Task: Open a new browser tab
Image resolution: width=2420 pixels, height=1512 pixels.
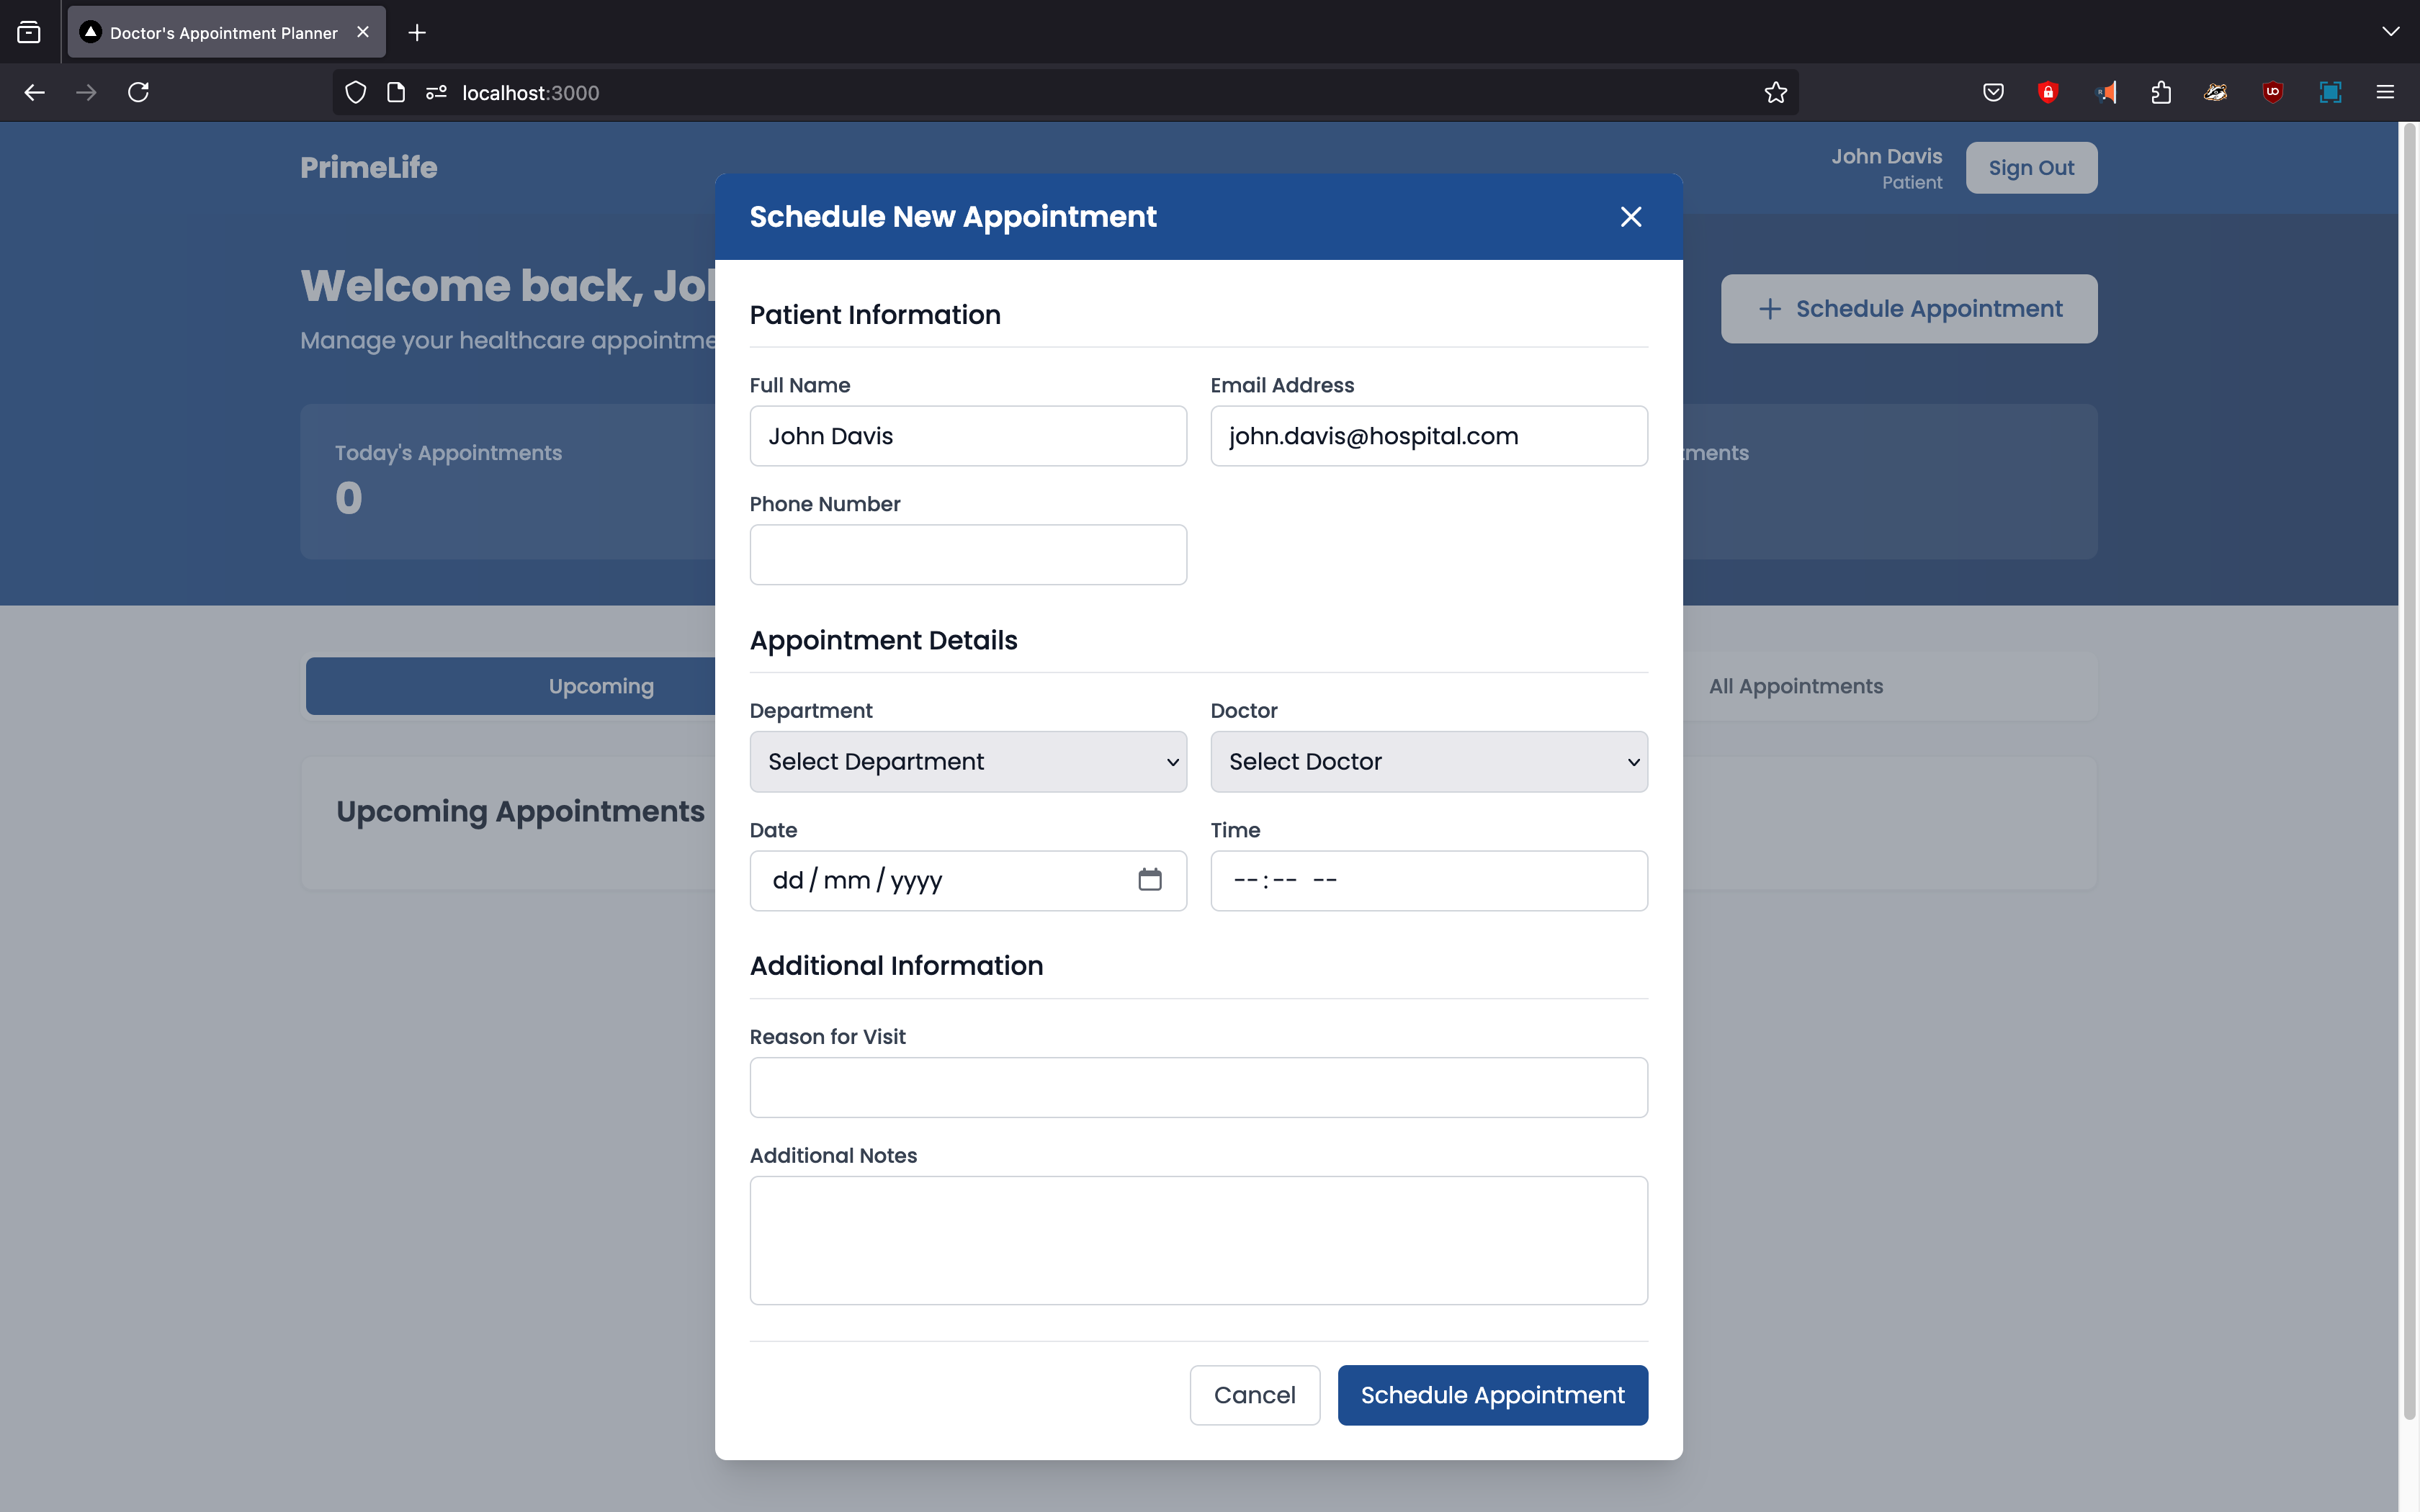Action: [417, 33]
